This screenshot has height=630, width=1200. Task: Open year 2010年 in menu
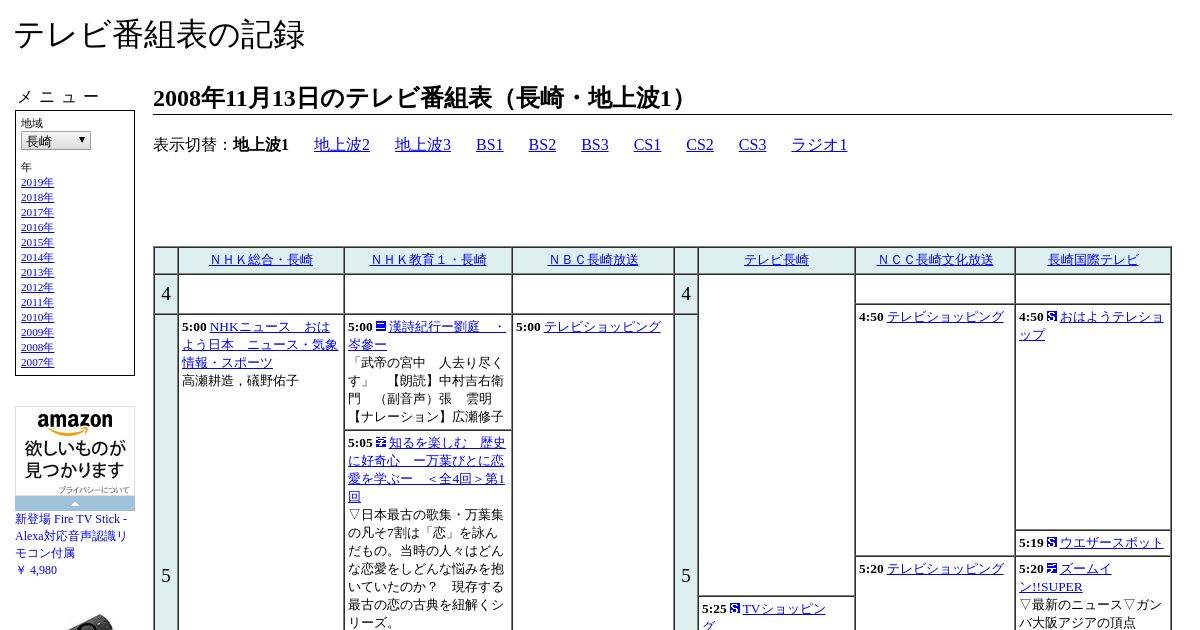(37, 317)
